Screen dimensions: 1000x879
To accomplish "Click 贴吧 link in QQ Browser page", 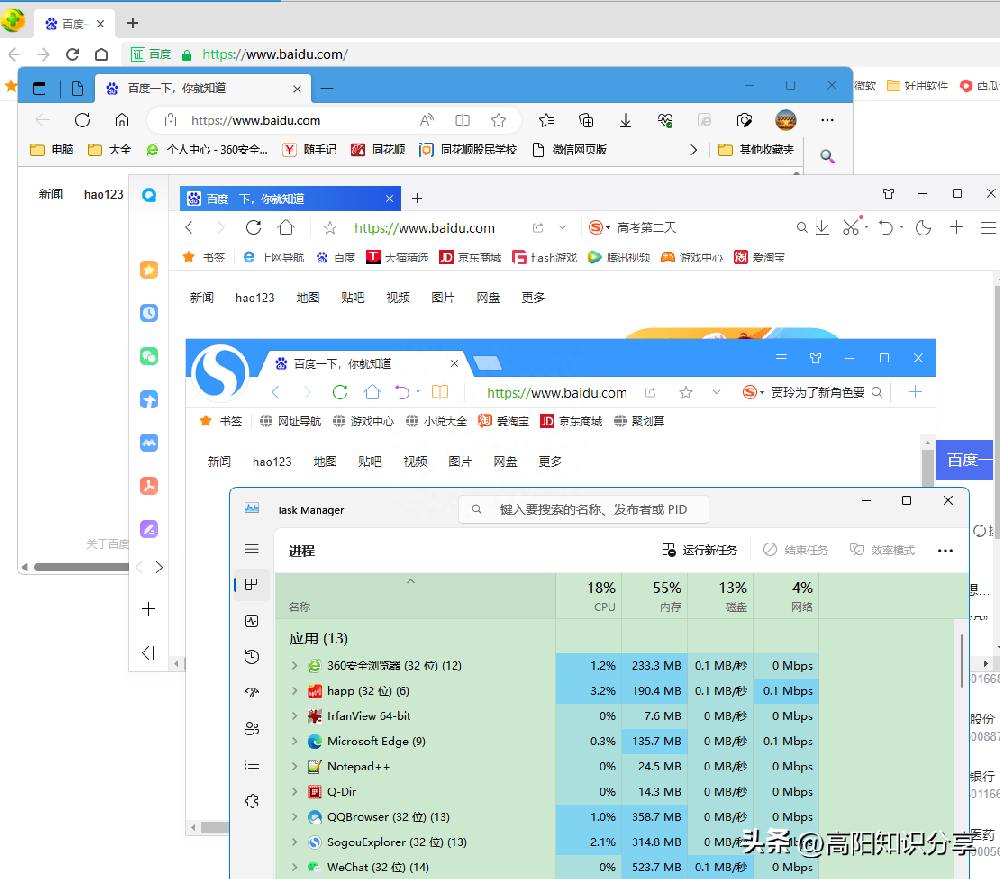I will 353,297.
